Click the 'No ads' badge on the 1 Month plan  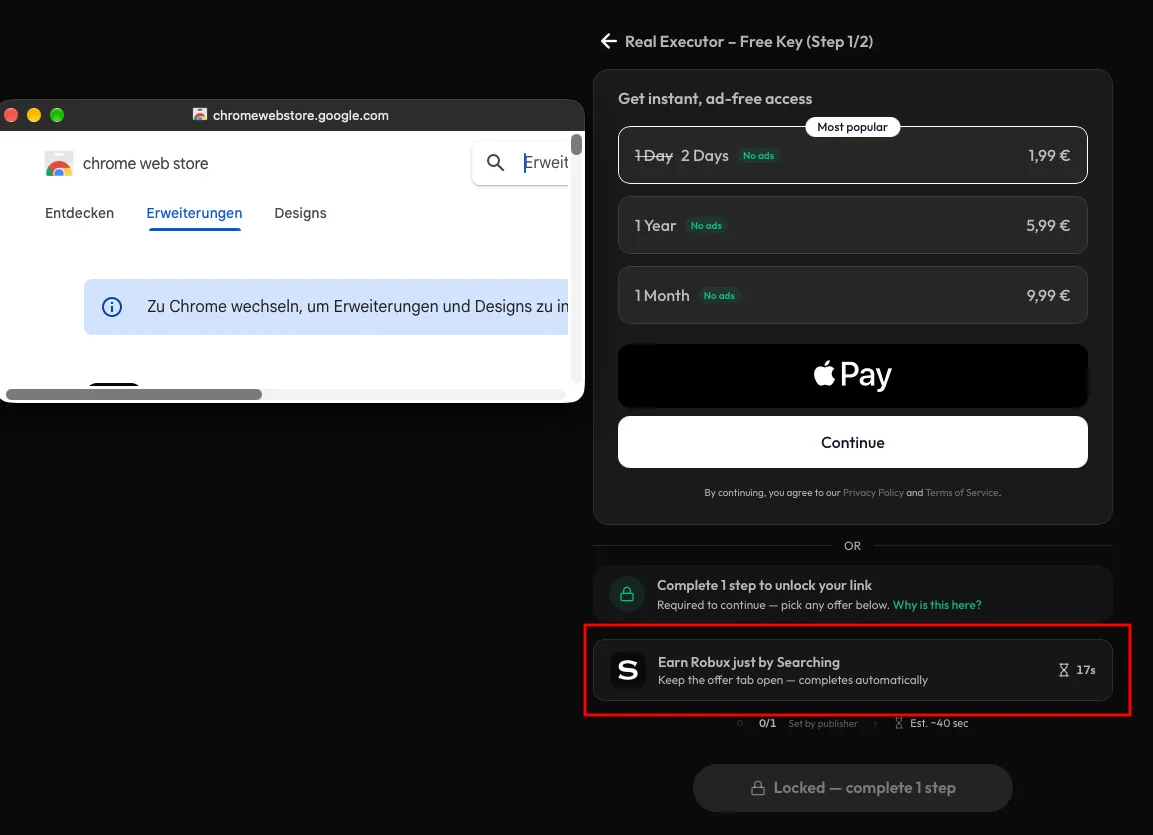point(719,295)
